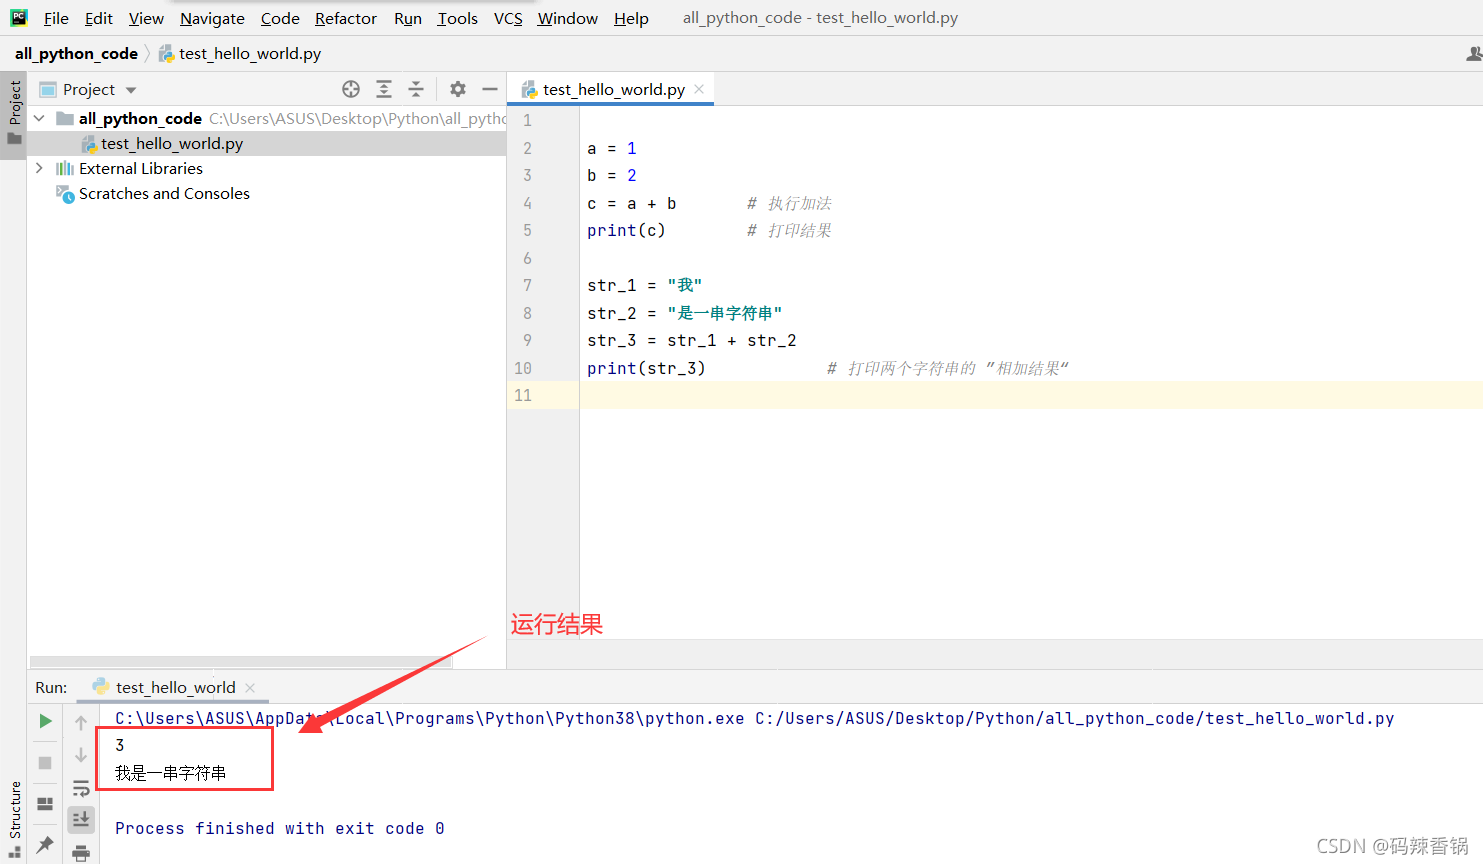Click locate/select opened file crosshair icon
1483x864 pixels.
[351, 89]
